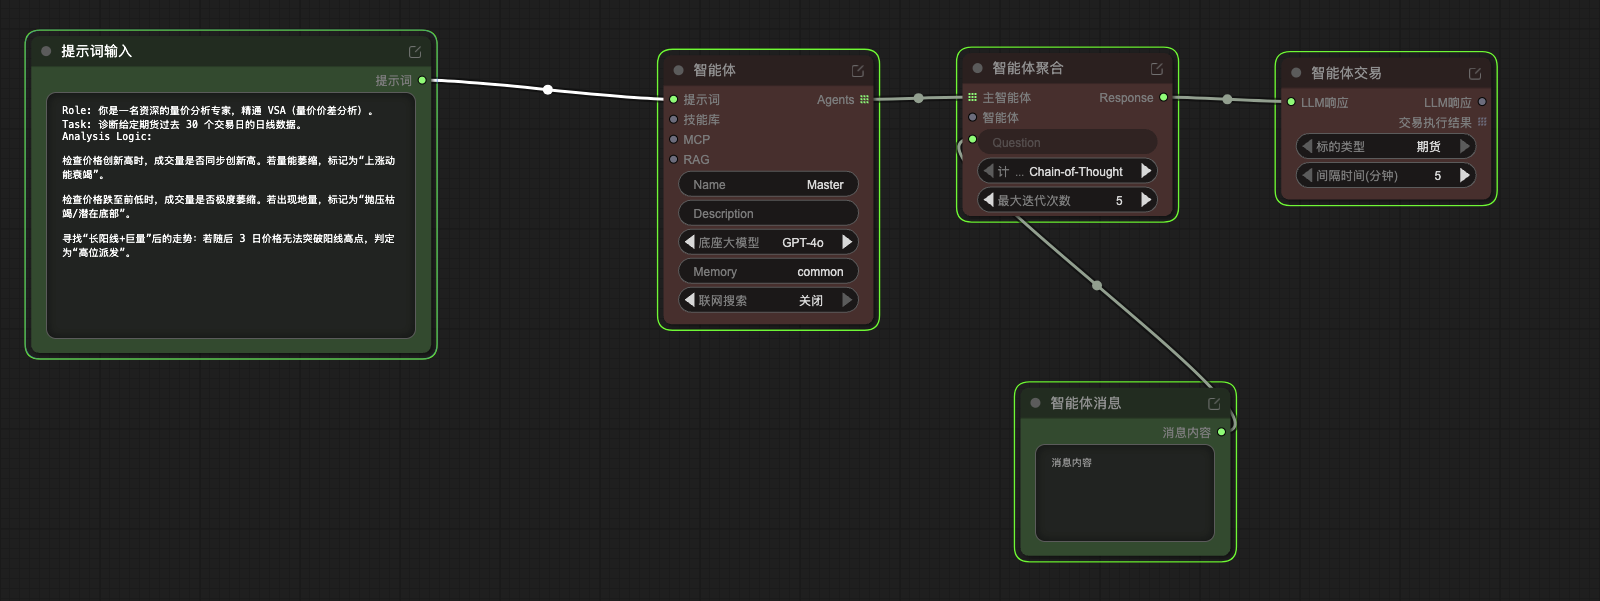1600x601 pixels.
Task: Click the 消息内容 text area
Action: 1124,493
